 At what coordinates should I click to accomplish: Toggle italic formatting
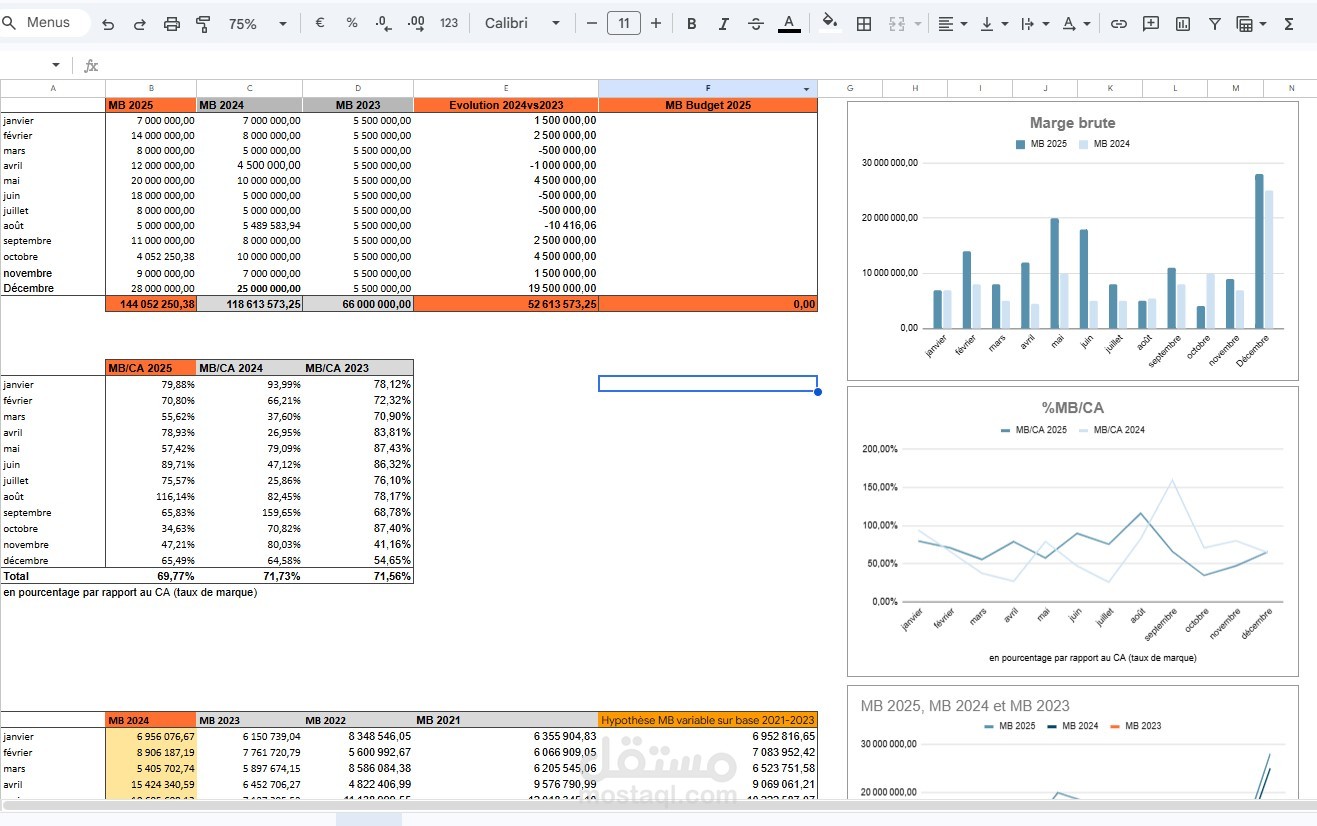click(723, 23)
